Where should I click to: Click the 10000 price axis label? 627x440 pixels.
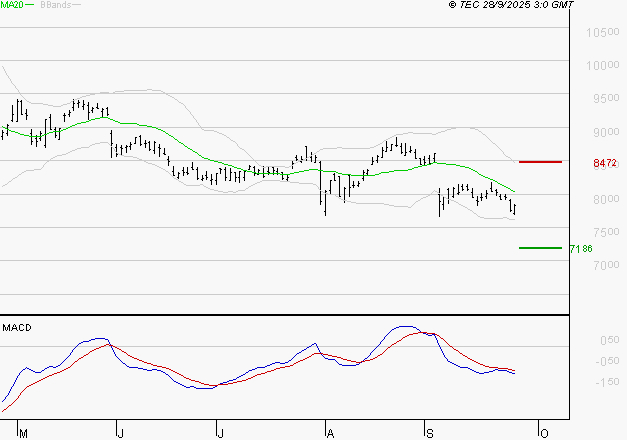pos(603,65)
